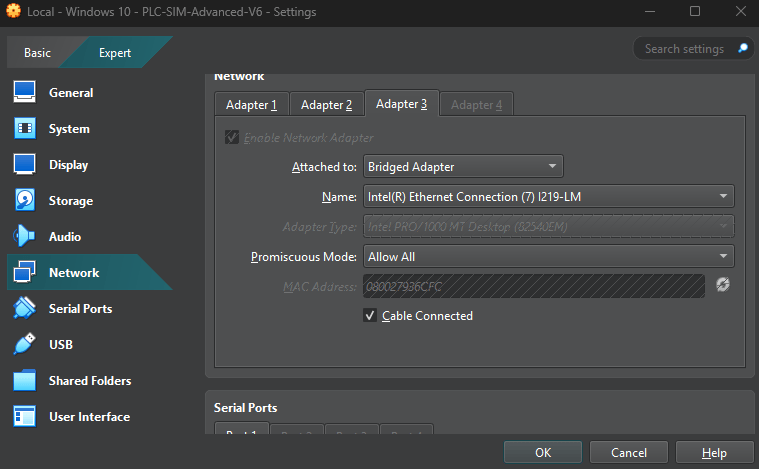759x469 pixels.
Task: Select the Display monitor icon
Action: point(25,165)
